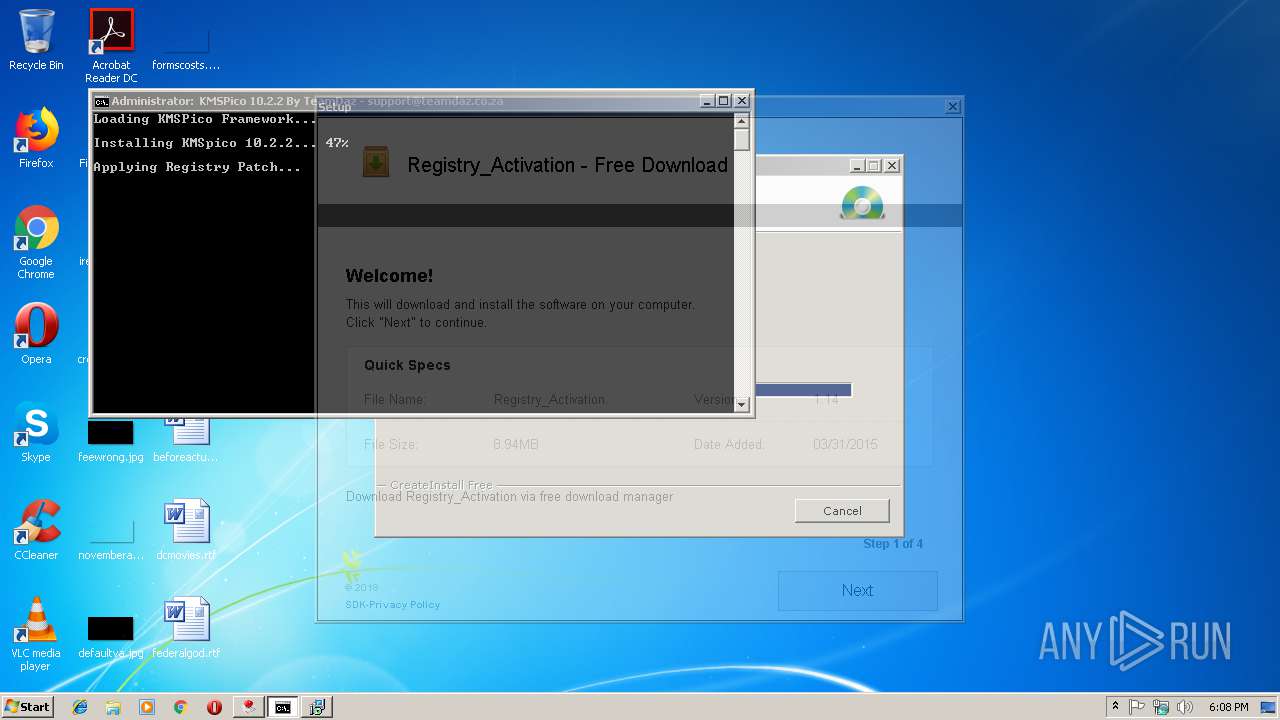Screen dimensions: 1280x720
Task: Click 'Loading KMSPico Framework...' console line
Action: [x=205, y=119]
